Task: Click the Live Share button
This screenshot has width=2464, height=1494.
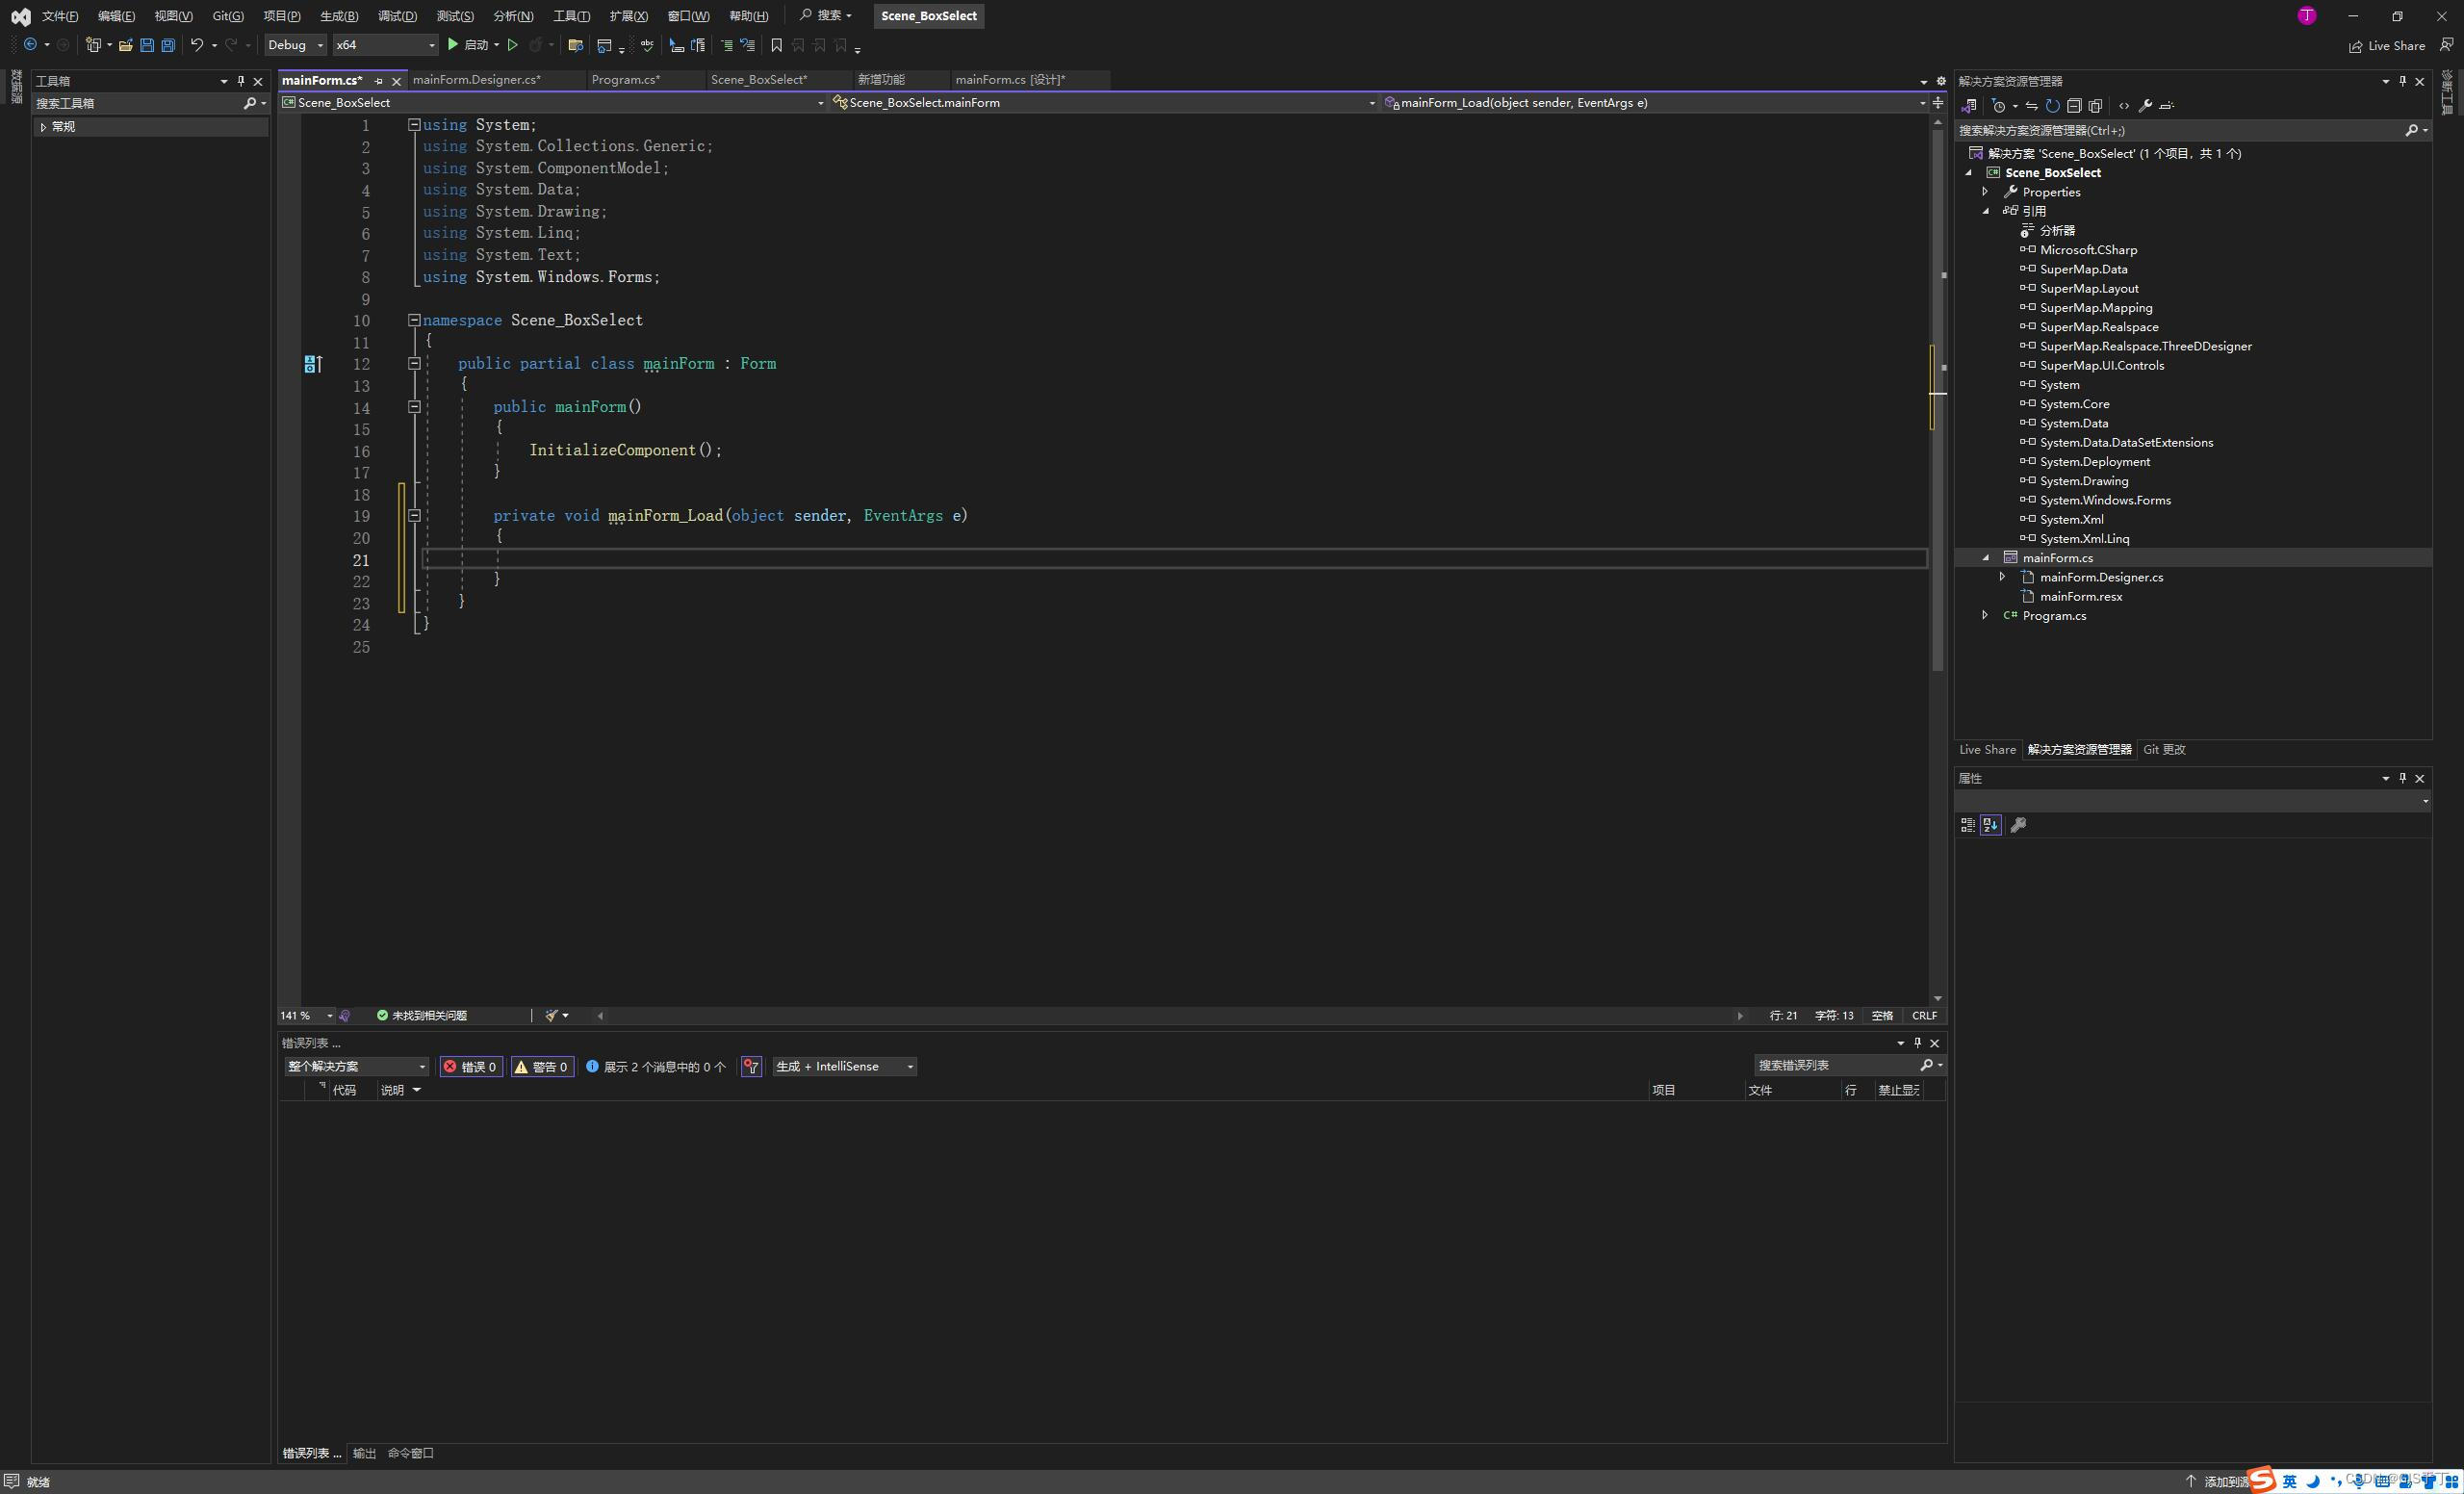Action: (x=2387, y=46)
